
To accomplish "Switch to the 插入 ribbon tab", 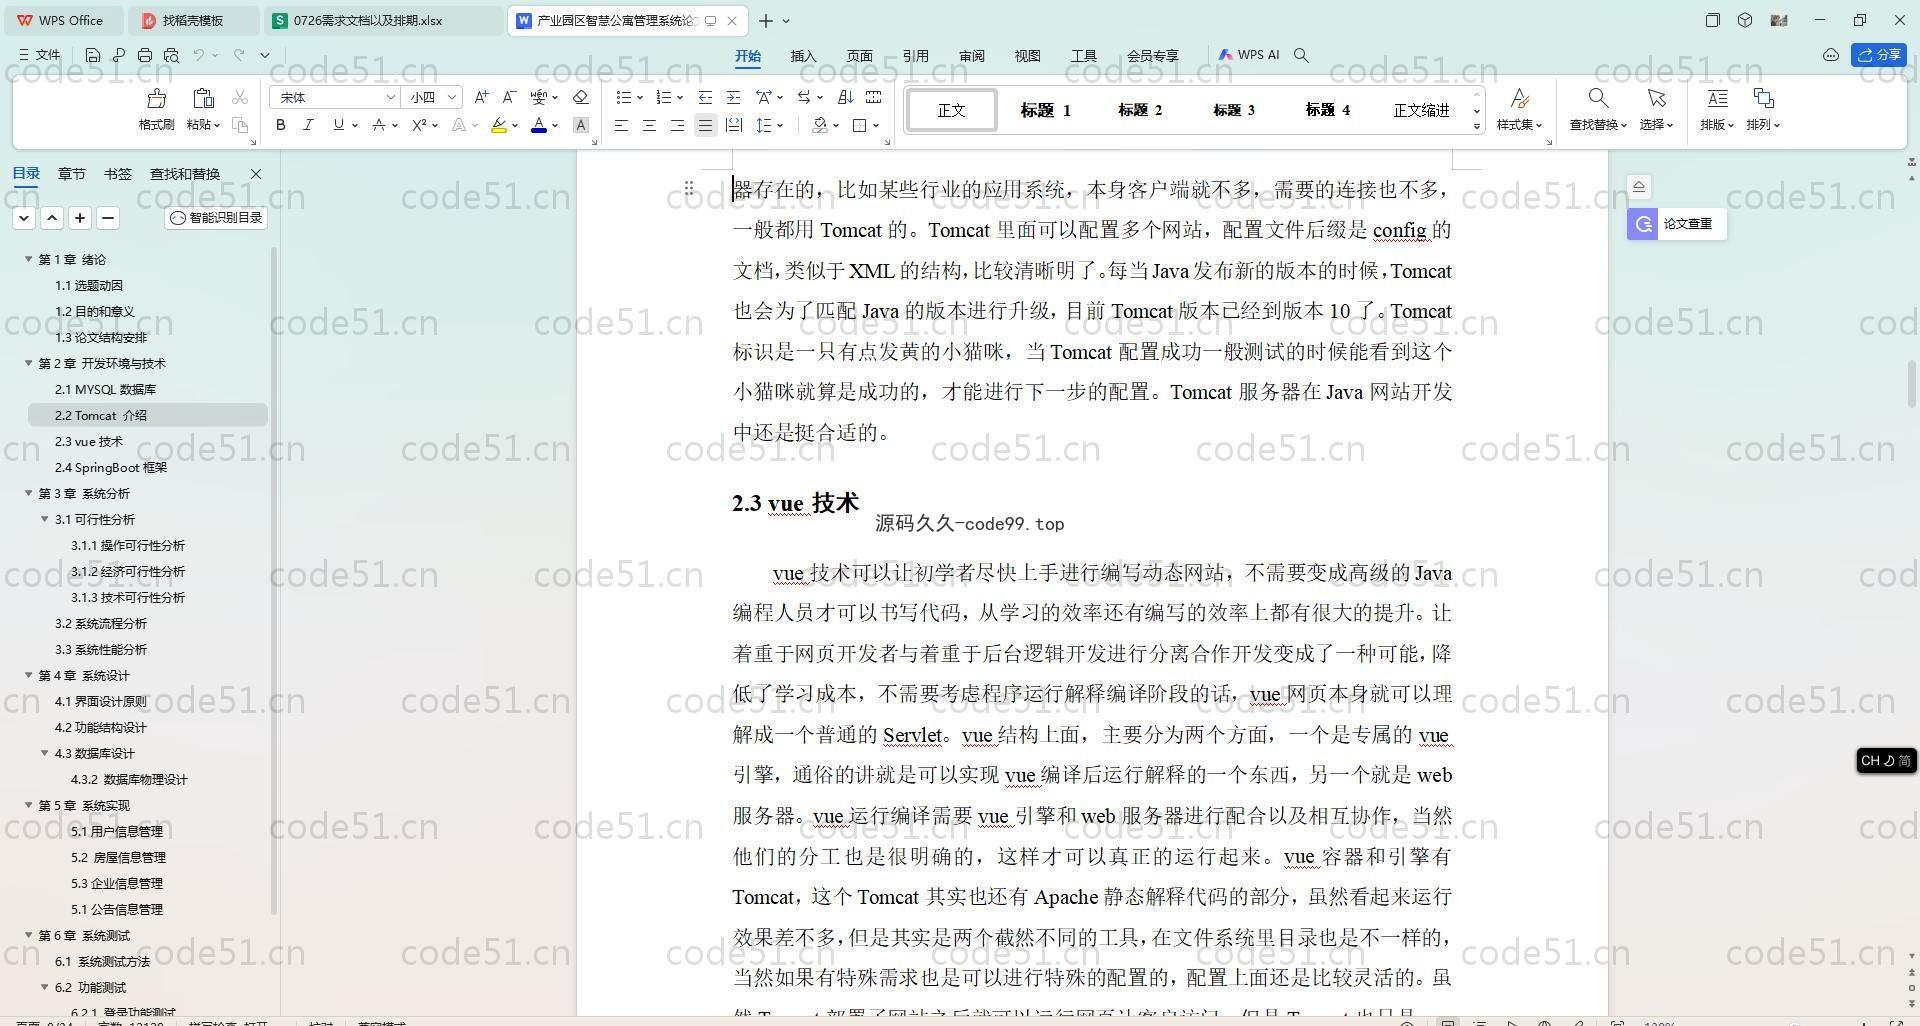I will tap(803, 56).
